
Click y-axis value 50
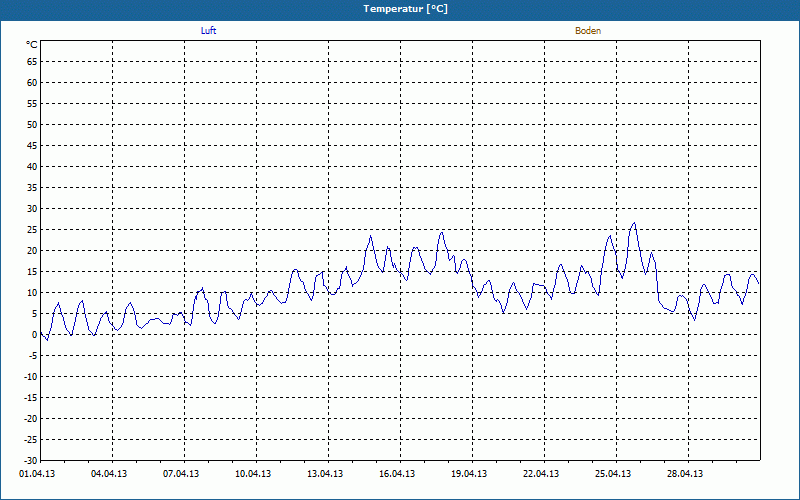(32, 124)
